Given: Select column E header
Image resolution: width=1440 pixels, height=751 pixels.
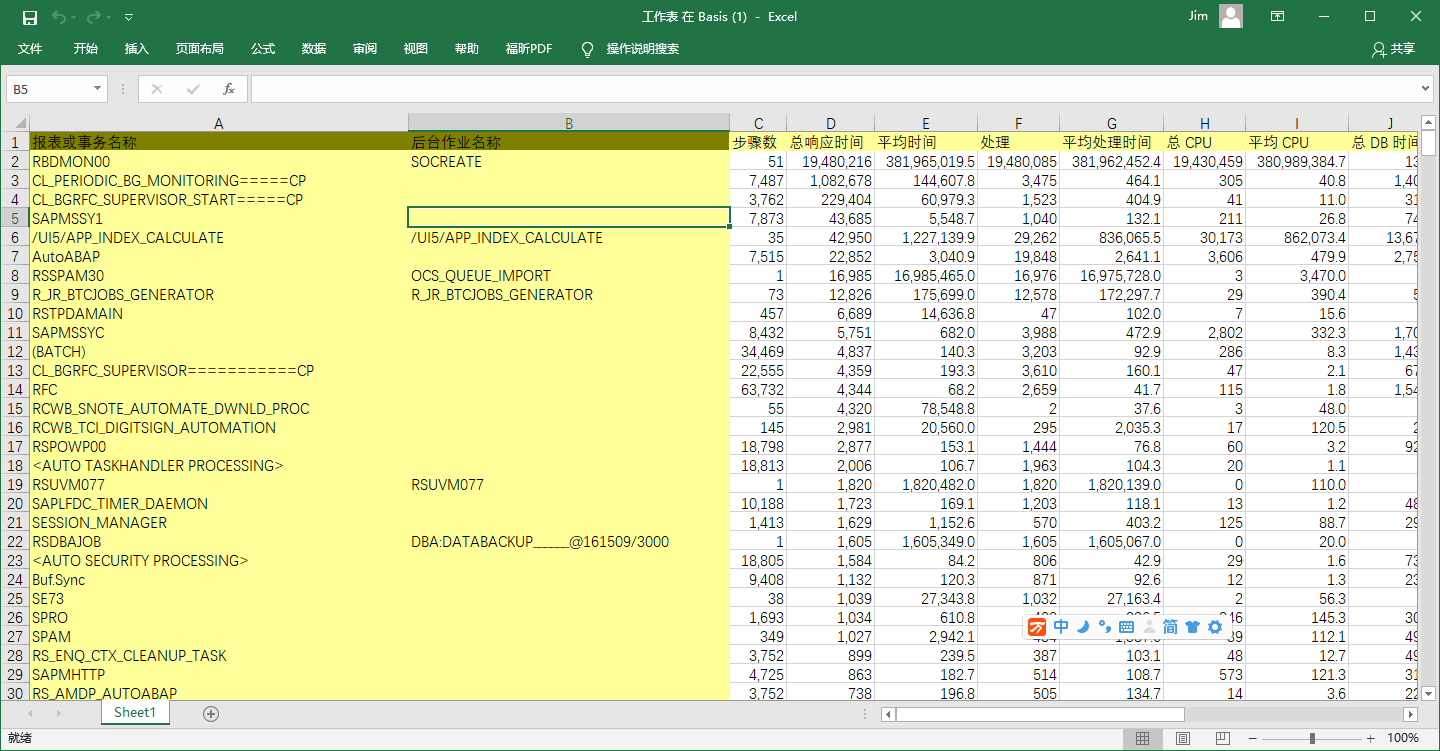Looking at the screenshot, I should pyautogui.click(x=926, y=123).
